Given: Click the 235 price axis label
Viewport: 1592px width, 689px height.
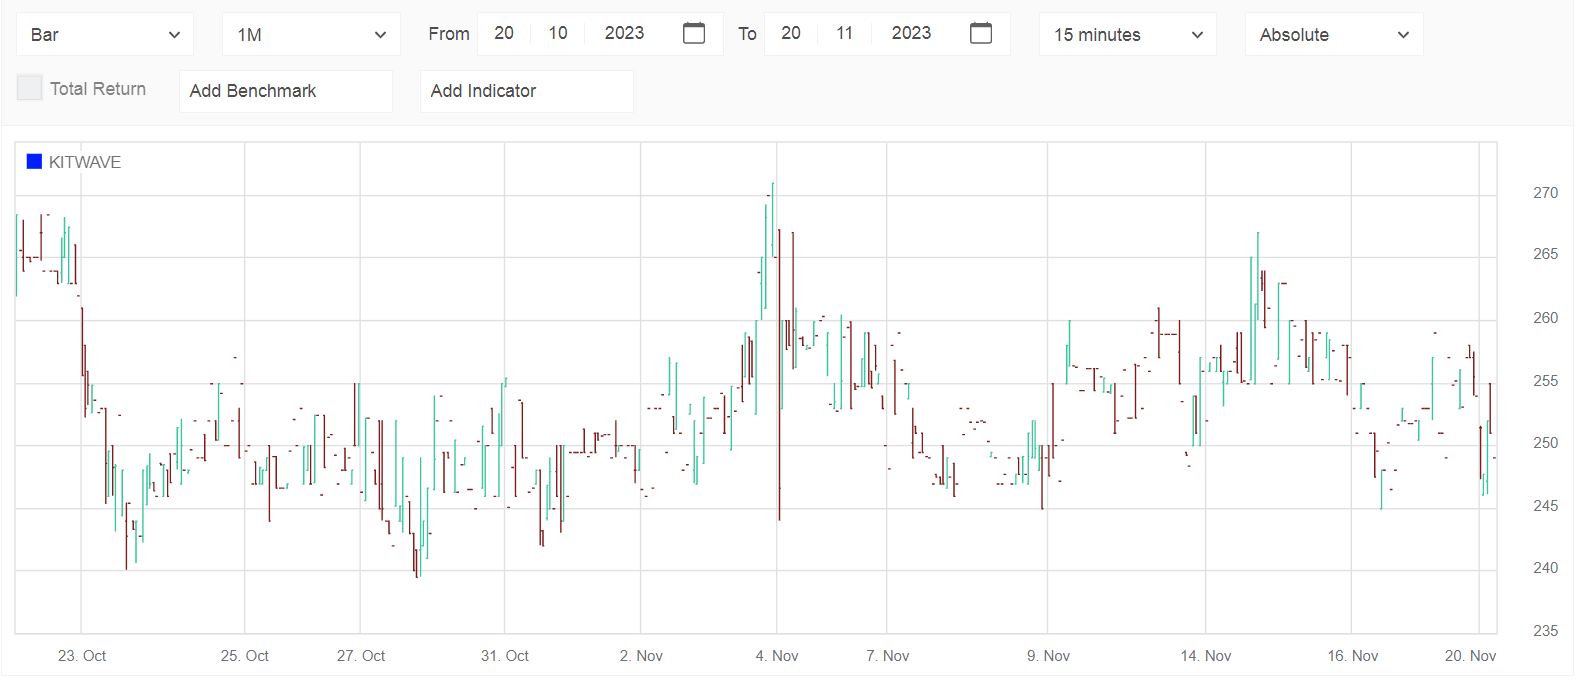Looking at the screenshot, I should pos(1546,631).
